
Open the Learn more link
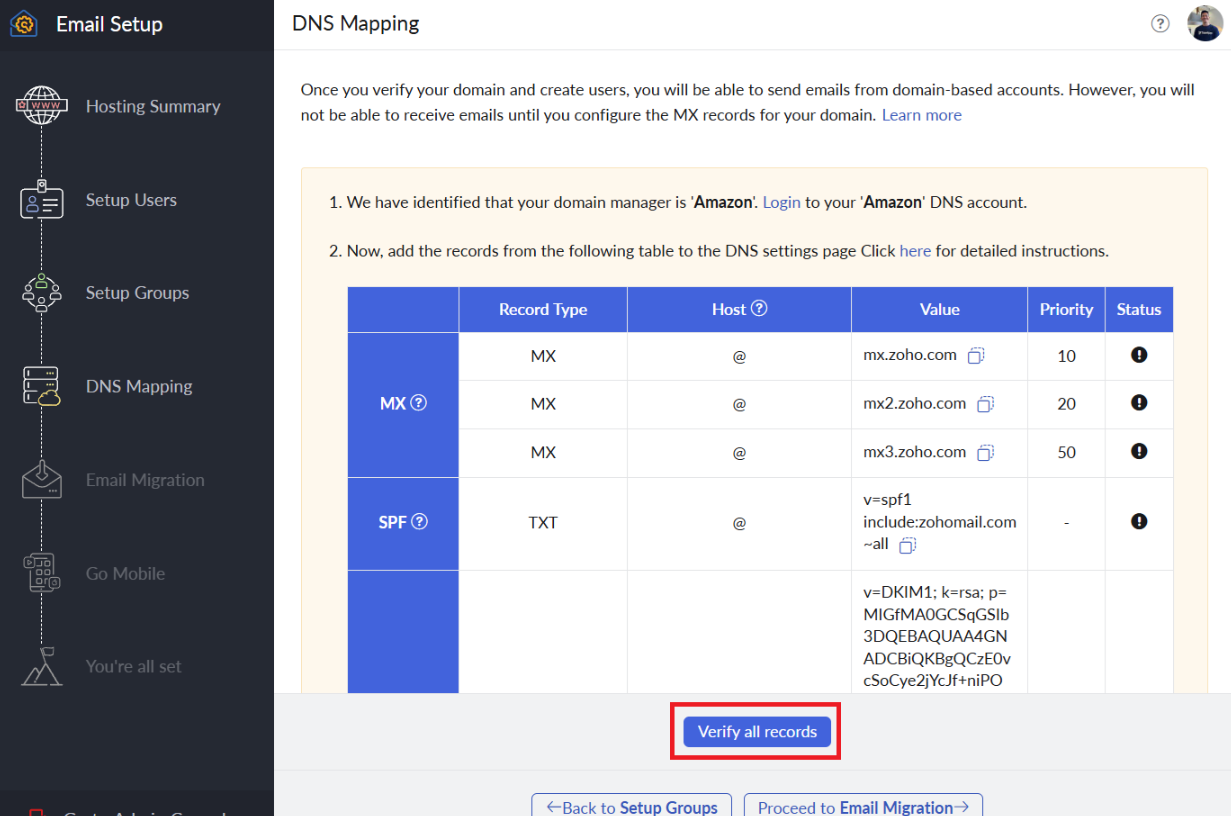(921, 115)
